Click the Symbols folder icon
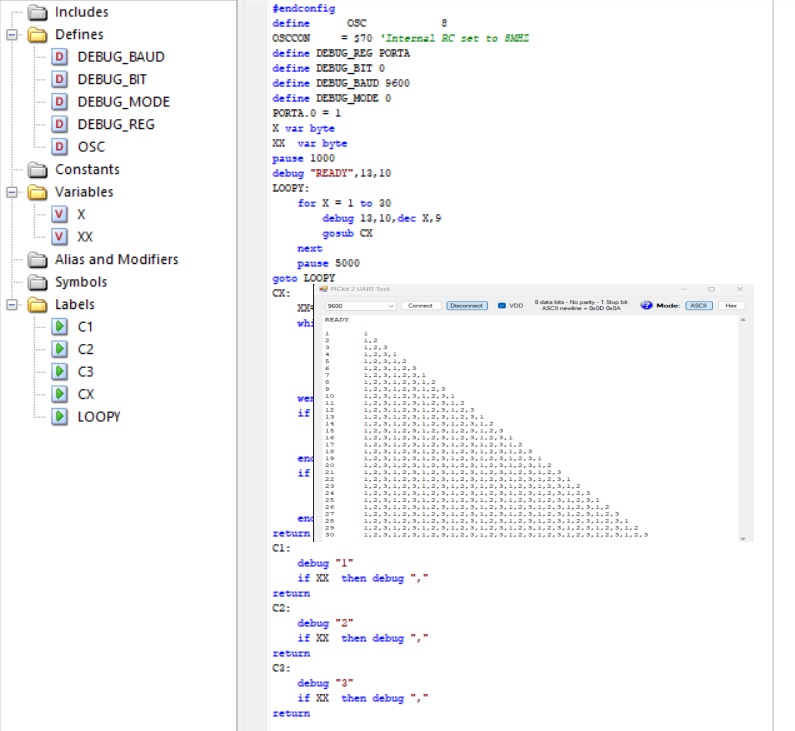The height and width of the screenshot is (731, 795). pyautogui.click(x=38, y=282)
